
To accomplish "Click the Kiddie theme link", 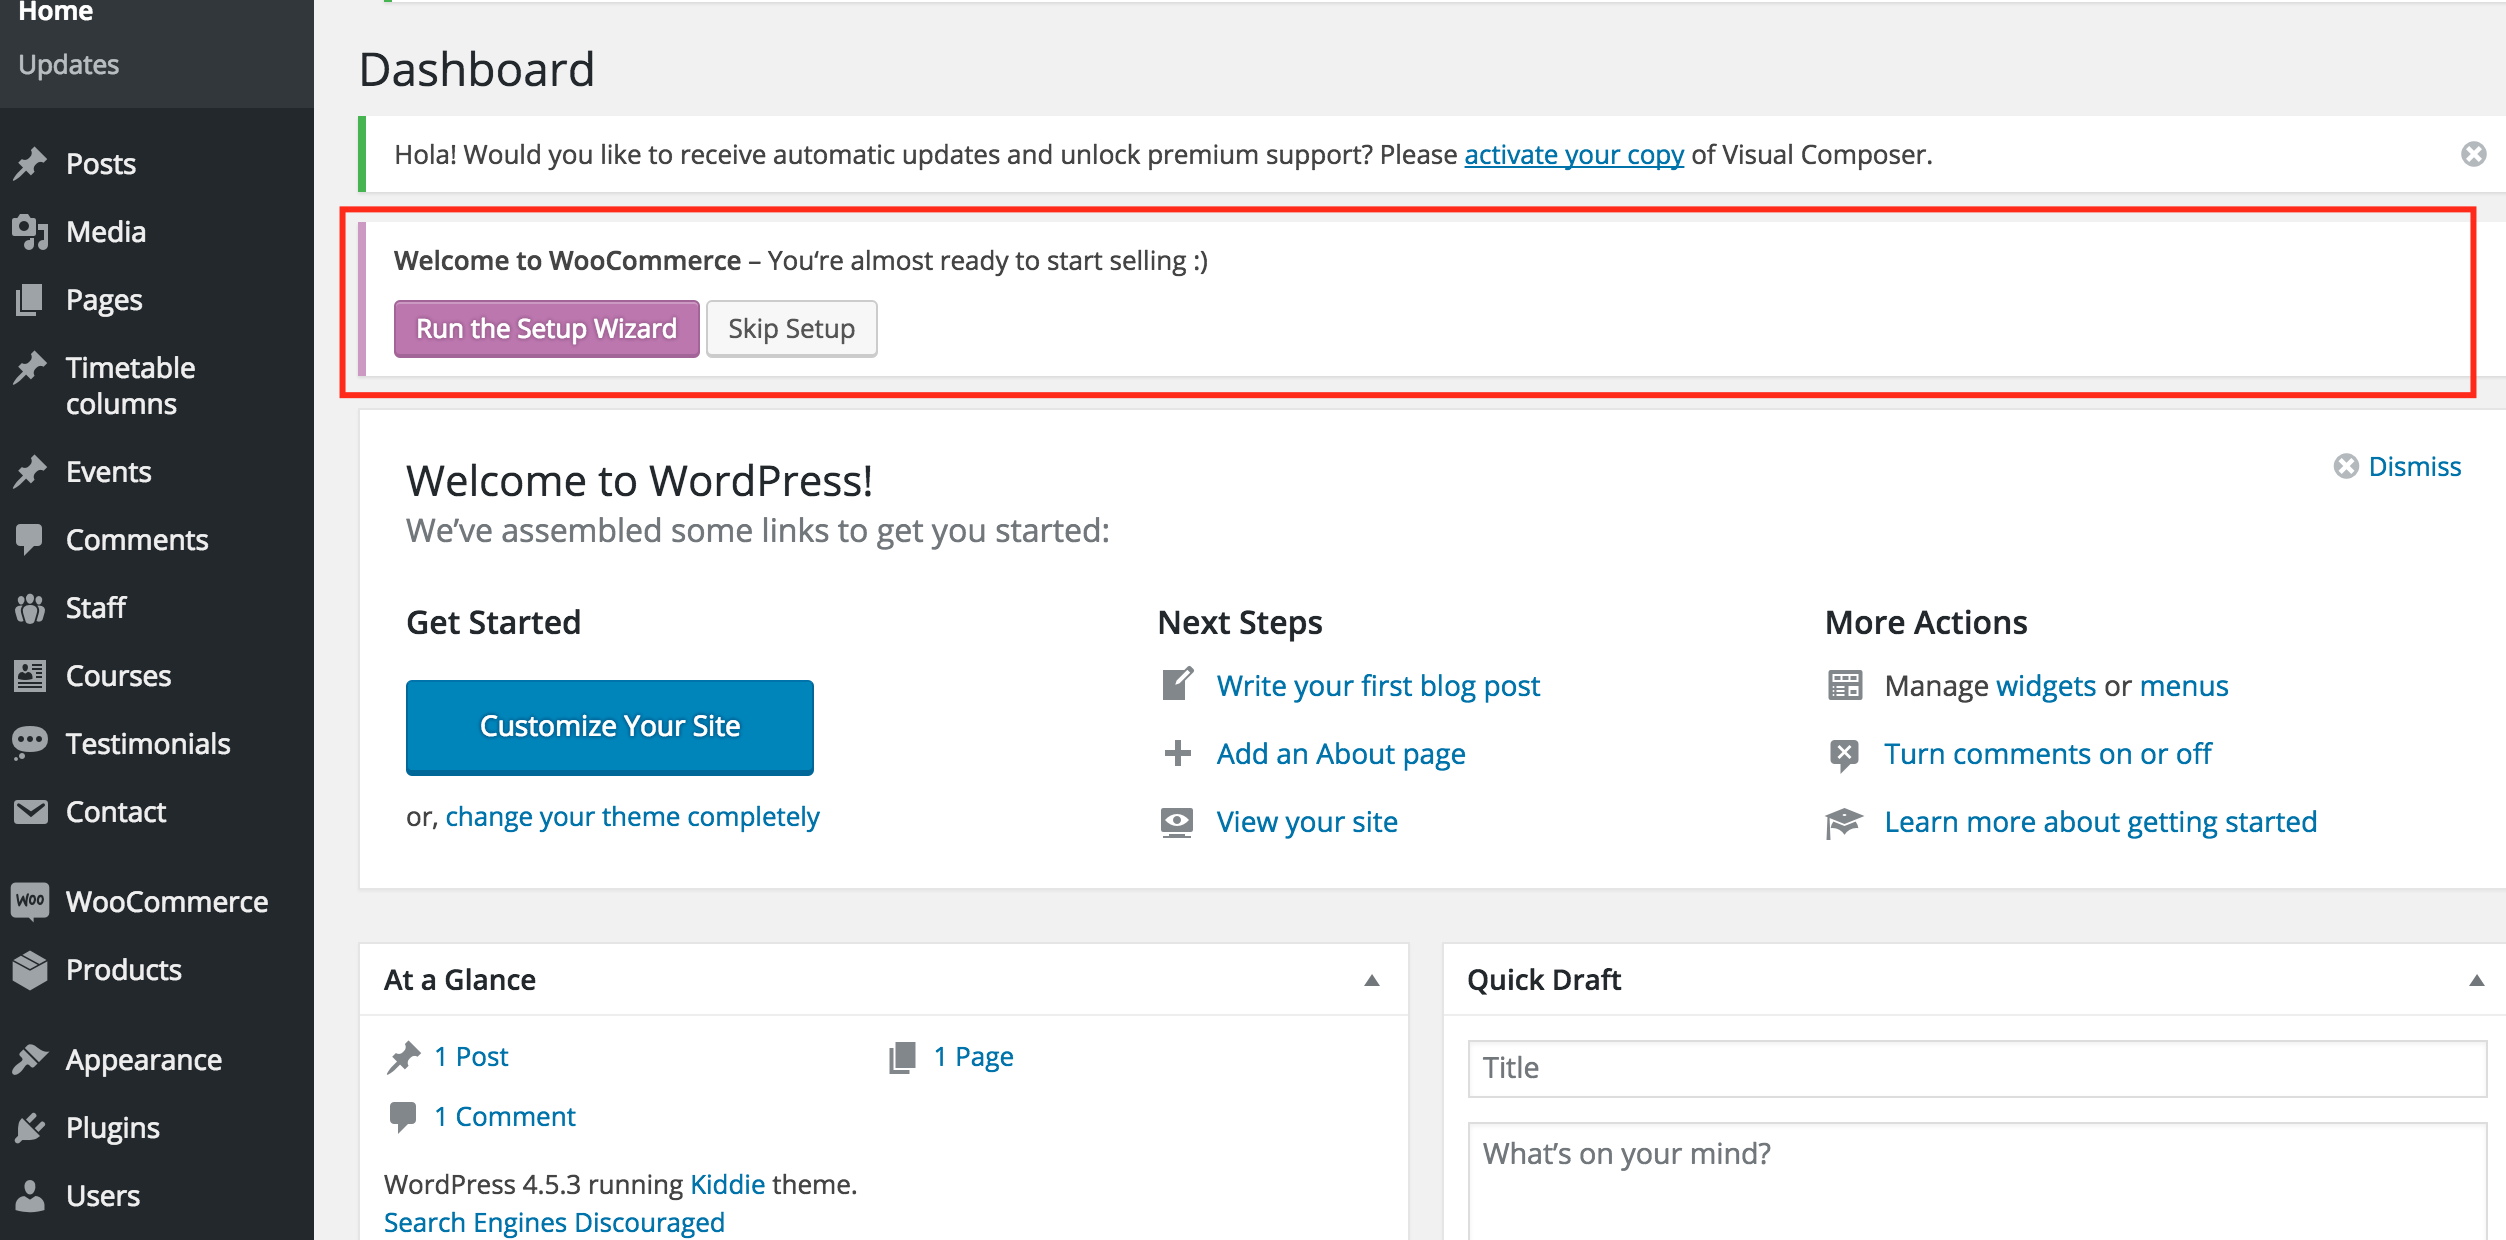I will (728, 1185).
